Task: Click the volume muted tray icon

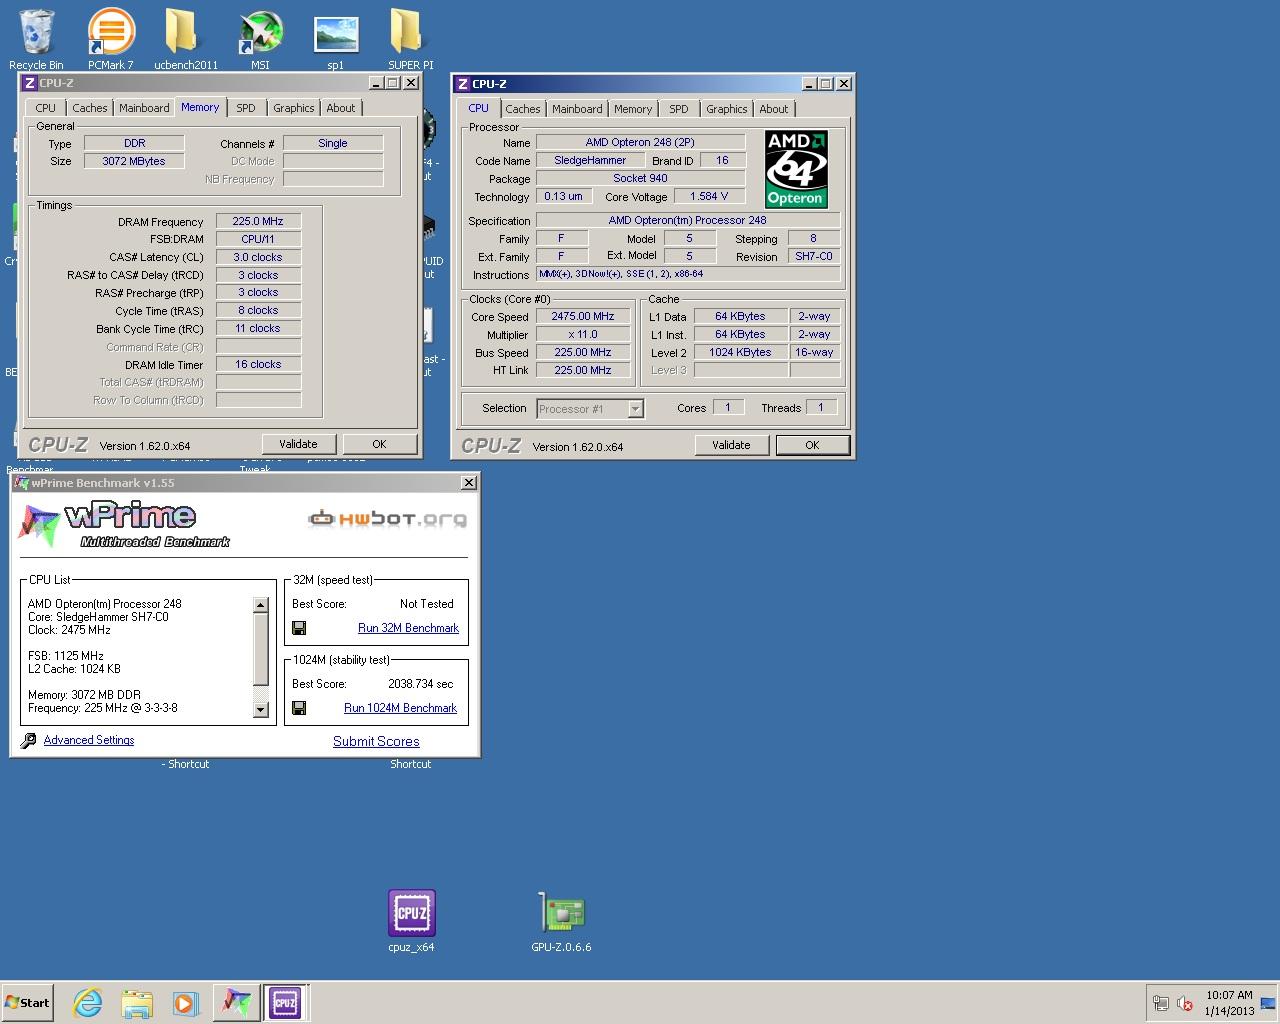Action: 1185,1003
